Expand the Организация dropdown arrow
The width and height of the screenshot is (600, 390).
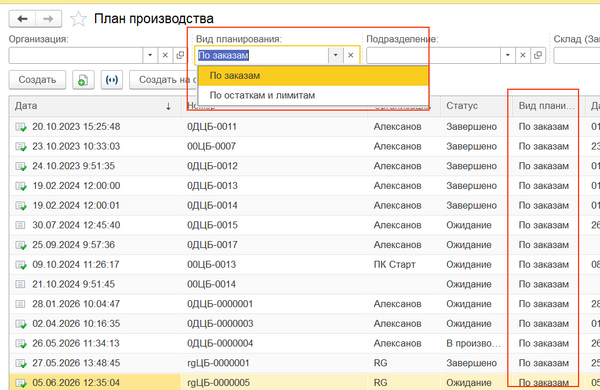pyautogui.click(x=150, y=55)
